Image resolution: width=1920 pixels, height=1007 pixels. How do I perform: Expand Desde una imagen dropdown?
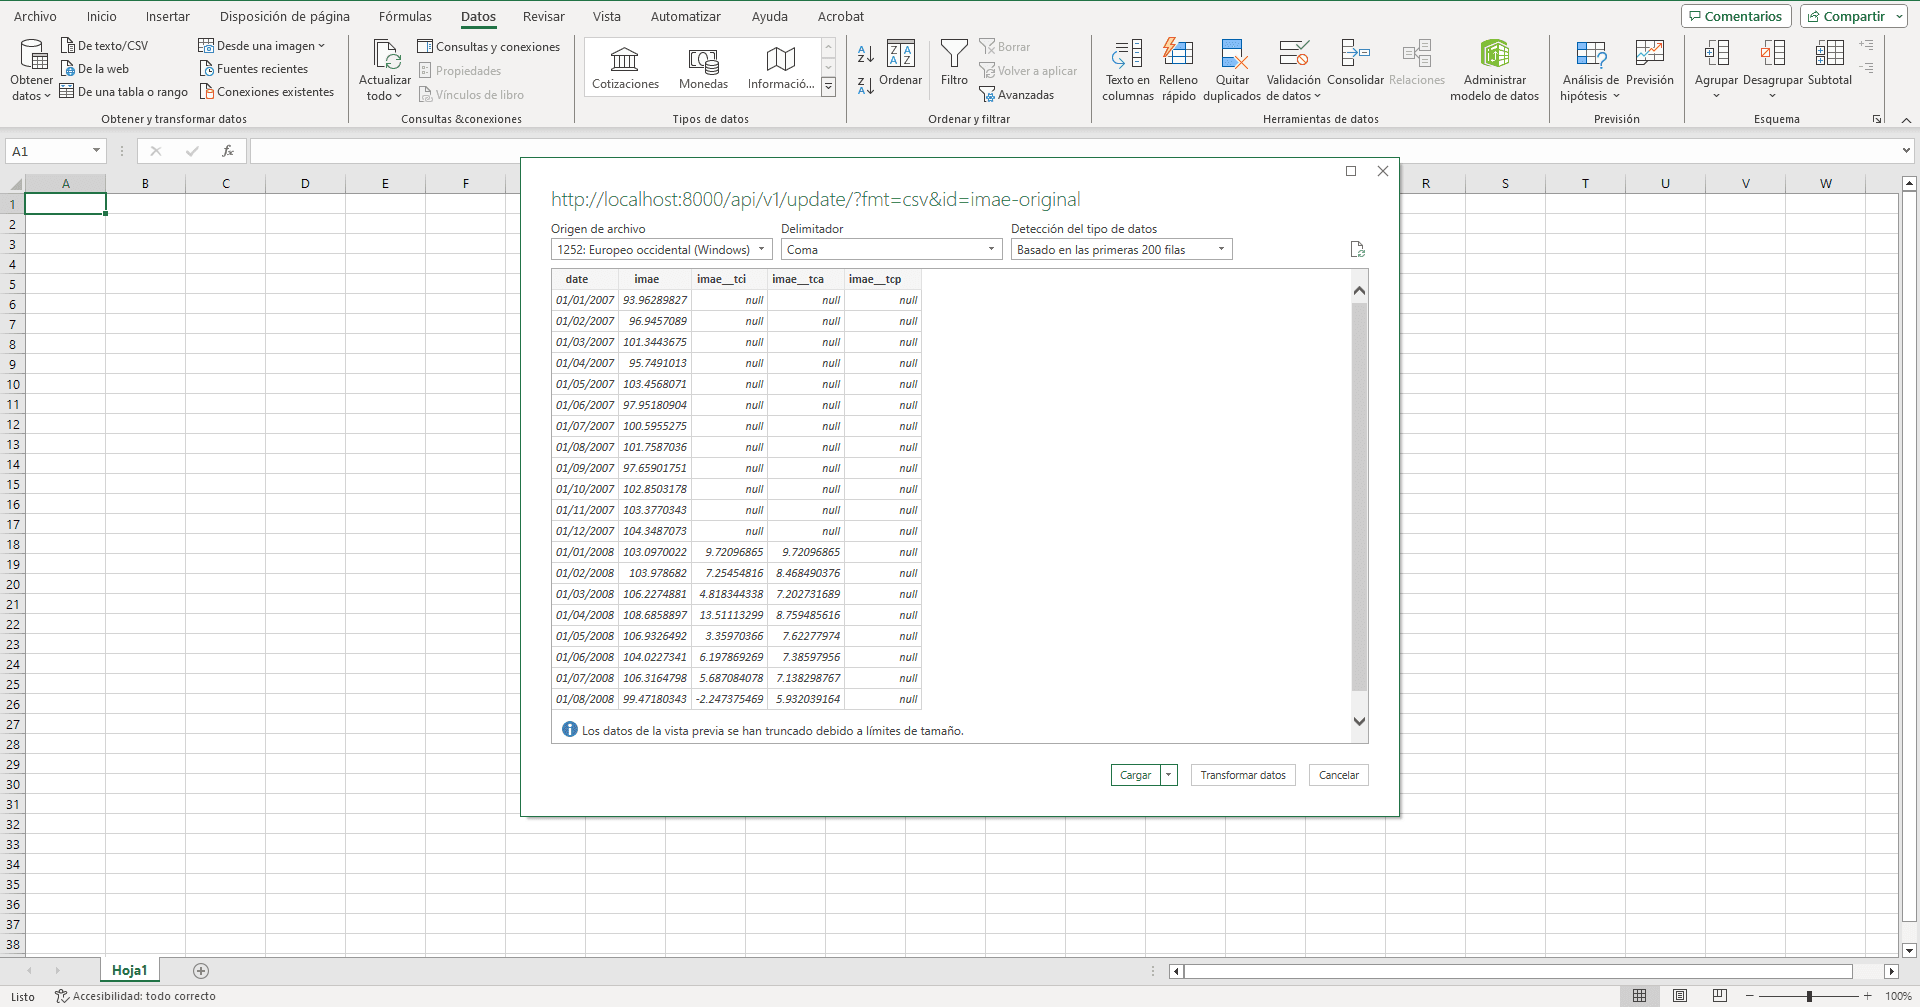pyautogui.click(x=321, y=46)
